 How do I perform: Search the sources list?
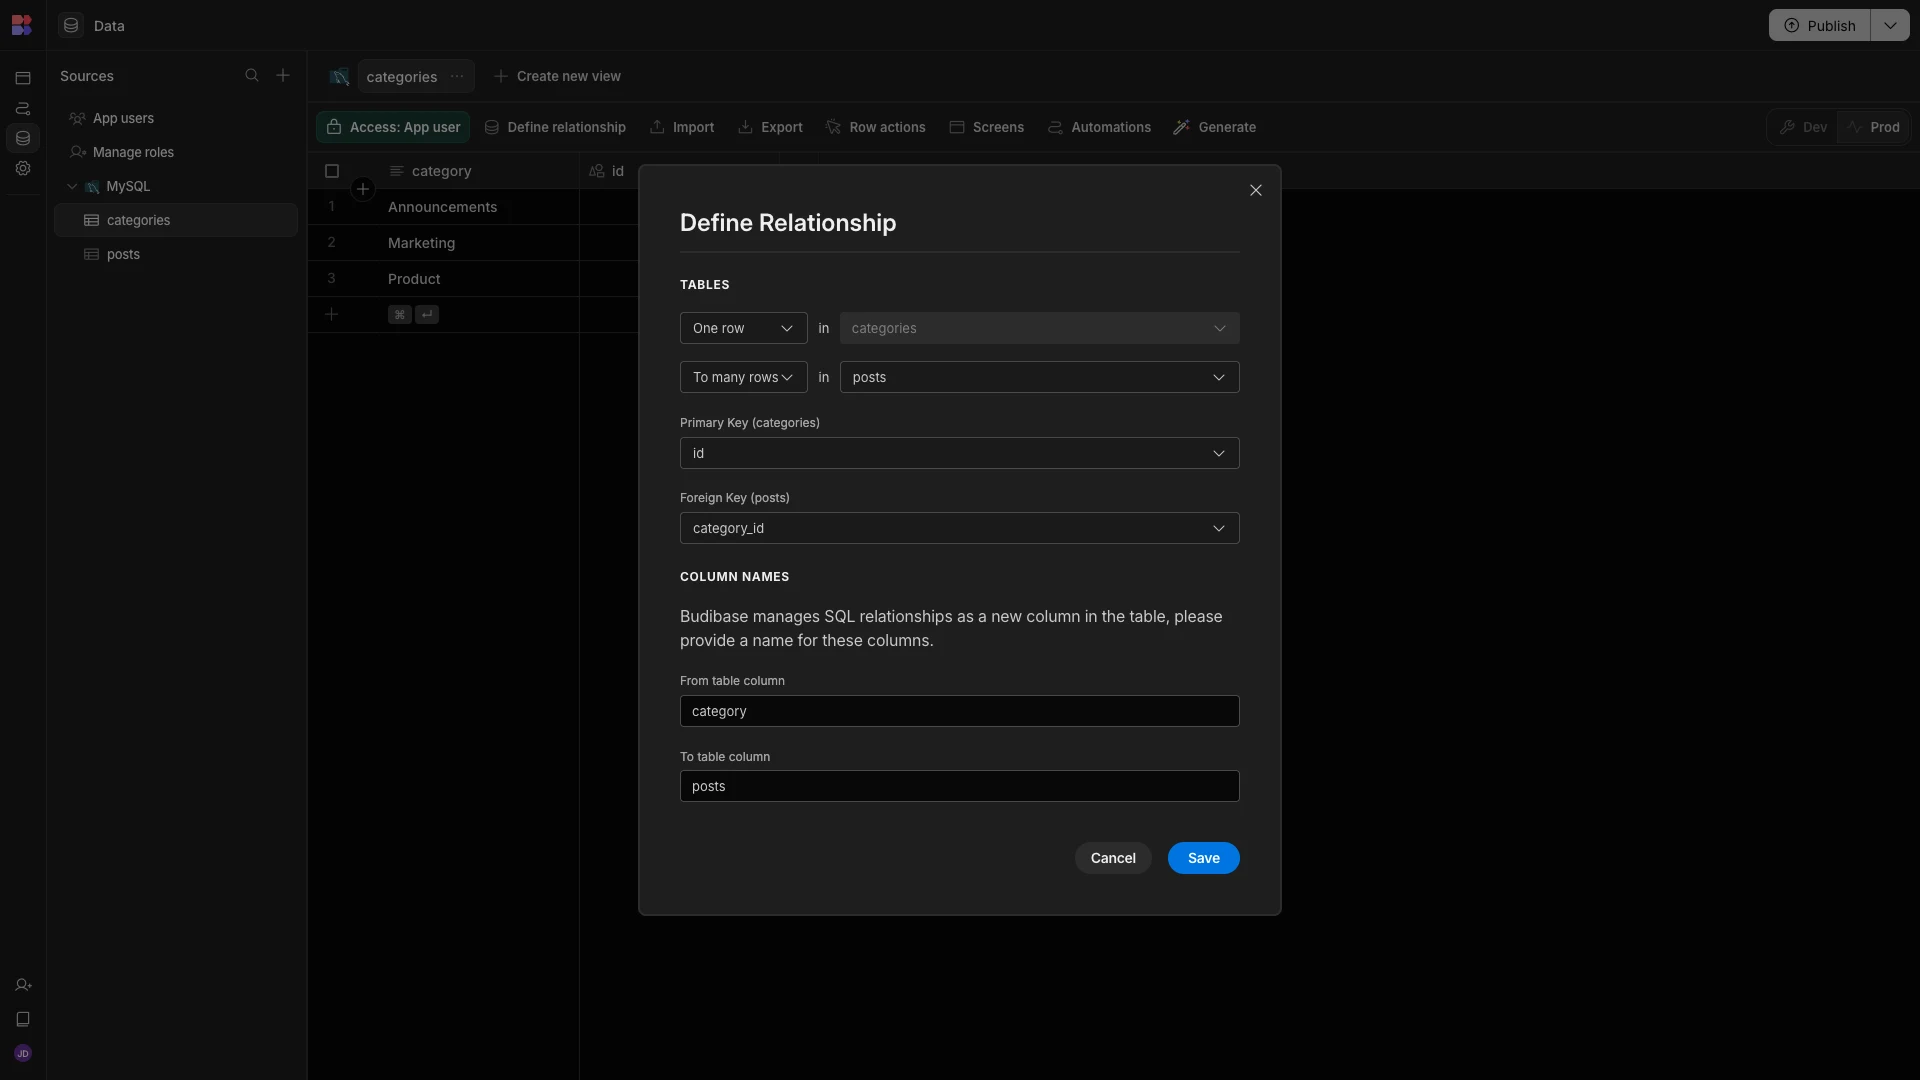pyautogui.click(x=252, y=75)
